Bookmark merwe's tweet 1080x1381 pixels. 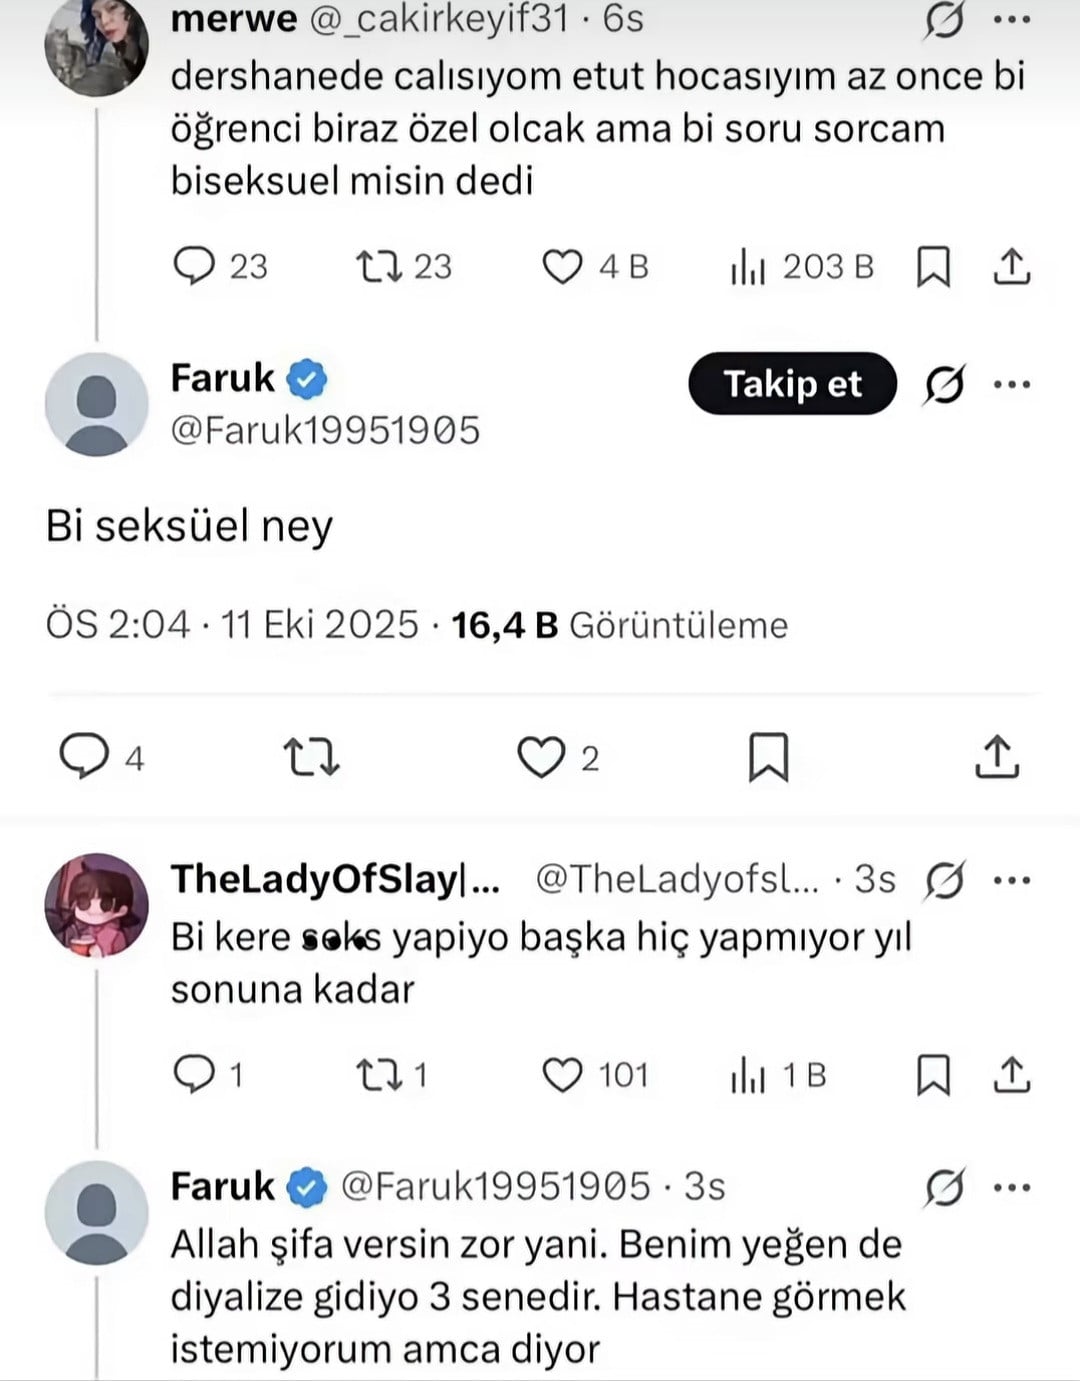(933, 267)
